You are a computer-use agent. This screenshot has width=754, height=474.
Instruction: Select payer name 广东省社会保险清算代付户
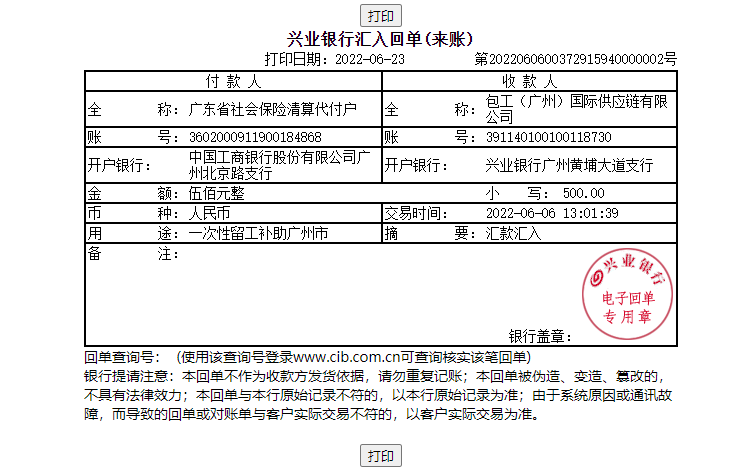tap(273, 109)
